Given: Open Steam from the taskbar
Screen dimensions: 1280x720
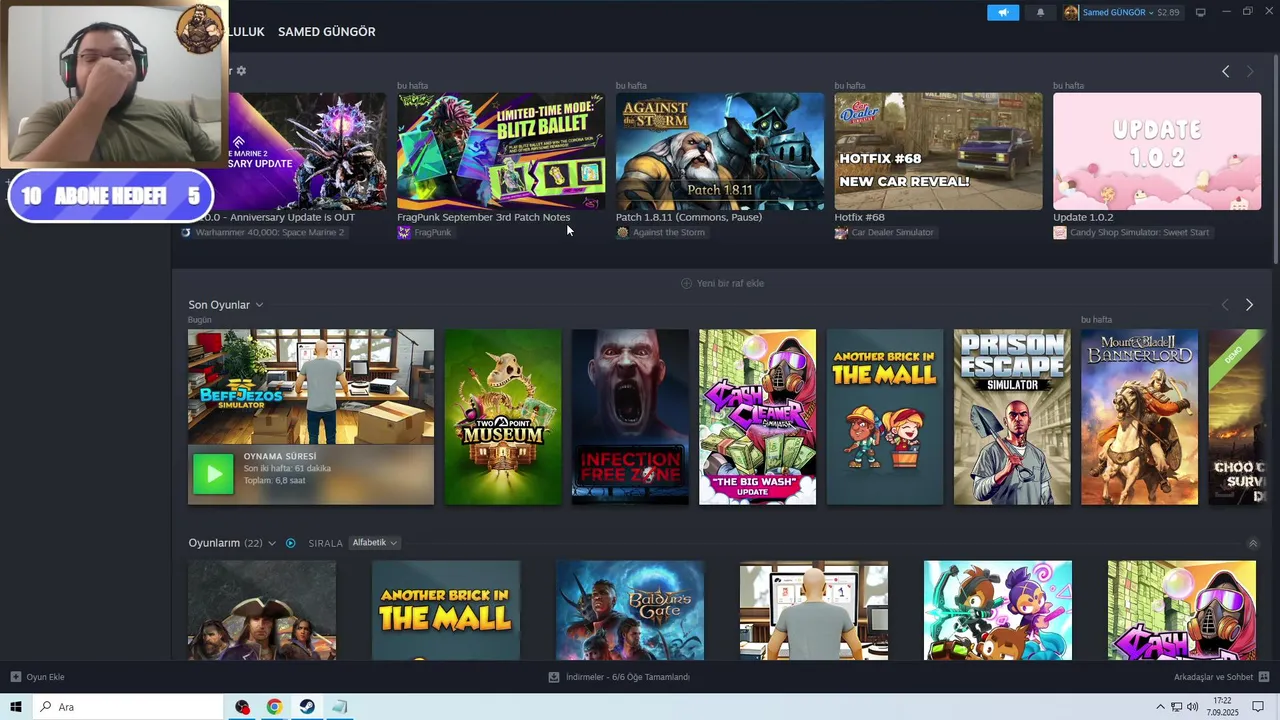Looking at the screenshot, I should (x=307, y=707).
